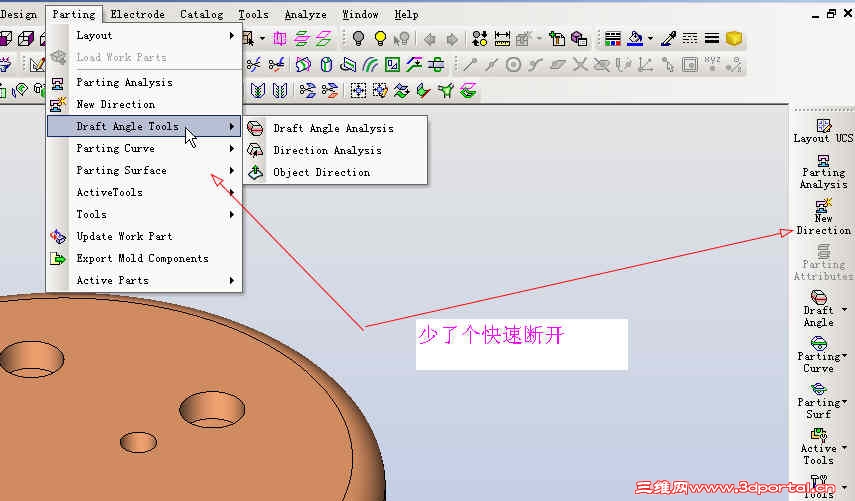The height and width of the screenshot is (501, 855).
Task: Open the Tools menu in menu bar
Action: (253, 15)
